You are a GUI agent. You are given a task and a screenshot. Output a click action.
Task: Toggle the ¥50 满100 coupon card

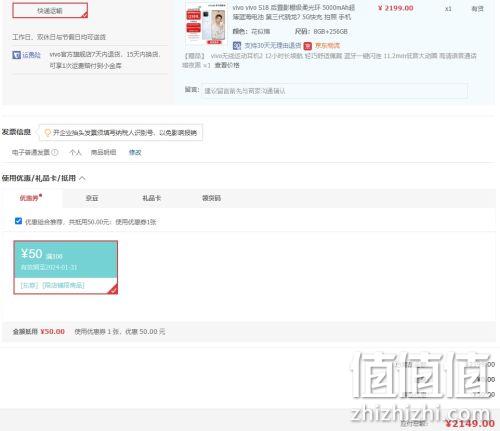click(66, 267)
